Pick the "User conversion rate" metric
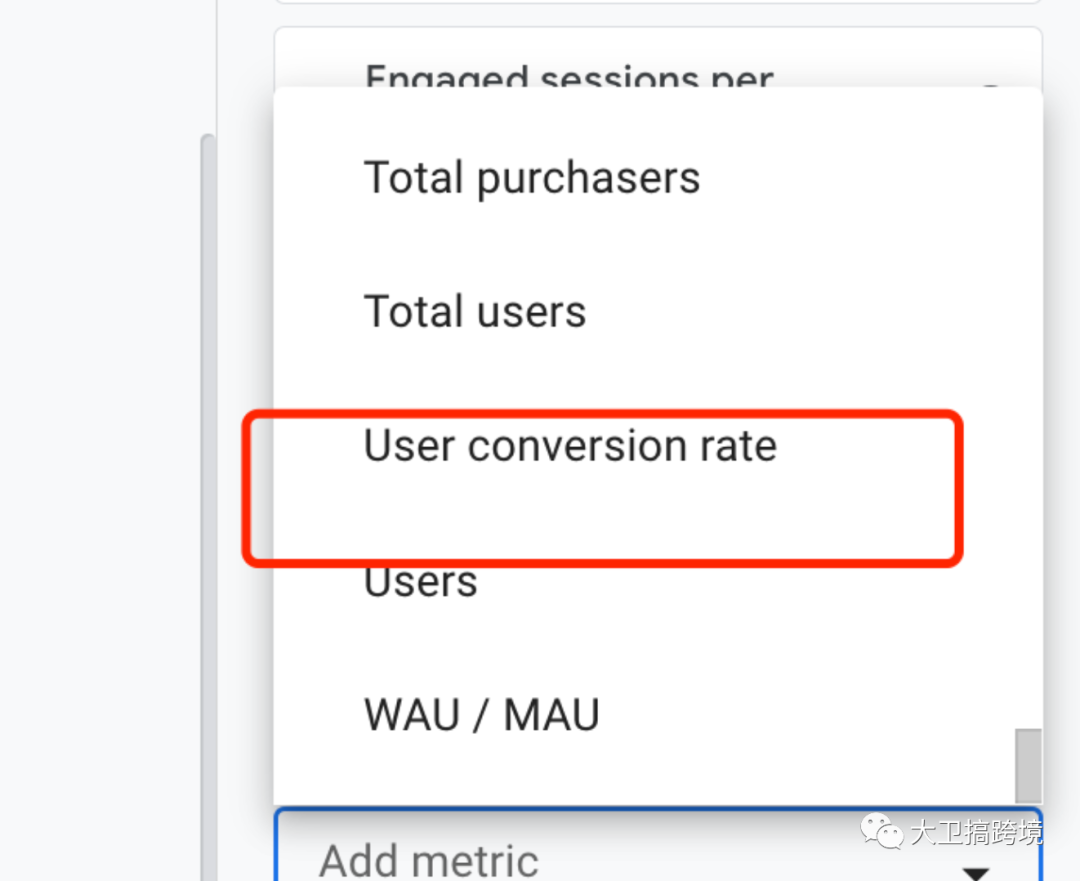This screenshot has height=881, width=1080. 569,446
